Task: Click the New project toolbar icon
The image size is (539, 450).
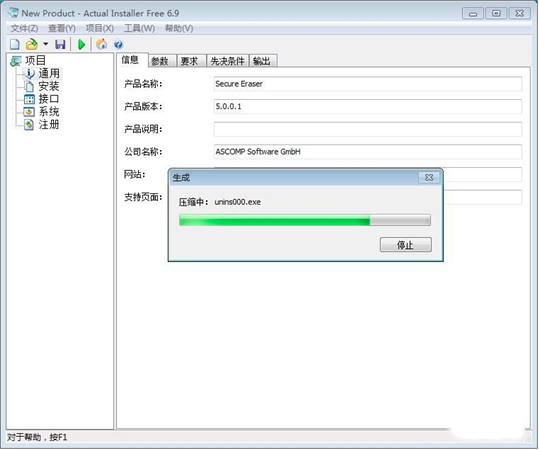Action: [14, 44]
